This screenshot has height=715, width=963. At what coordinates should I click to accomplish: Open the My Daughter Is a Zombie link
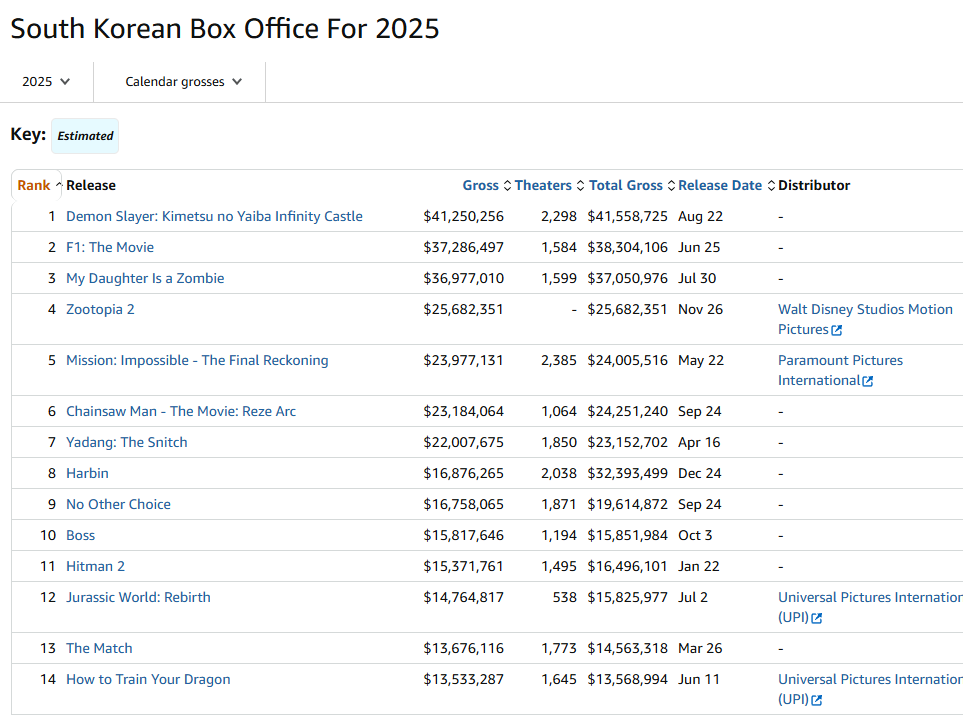[145, 278]
